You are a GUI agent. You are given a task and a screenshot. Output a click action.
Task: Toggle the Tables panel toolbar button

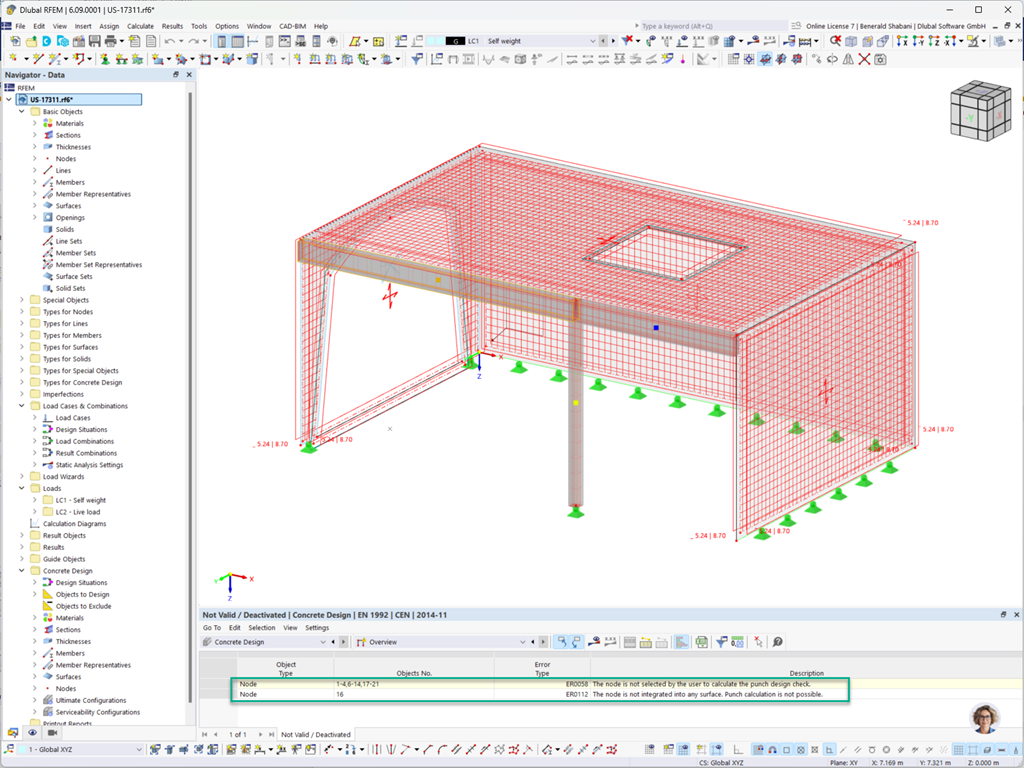tap(238, 41)
